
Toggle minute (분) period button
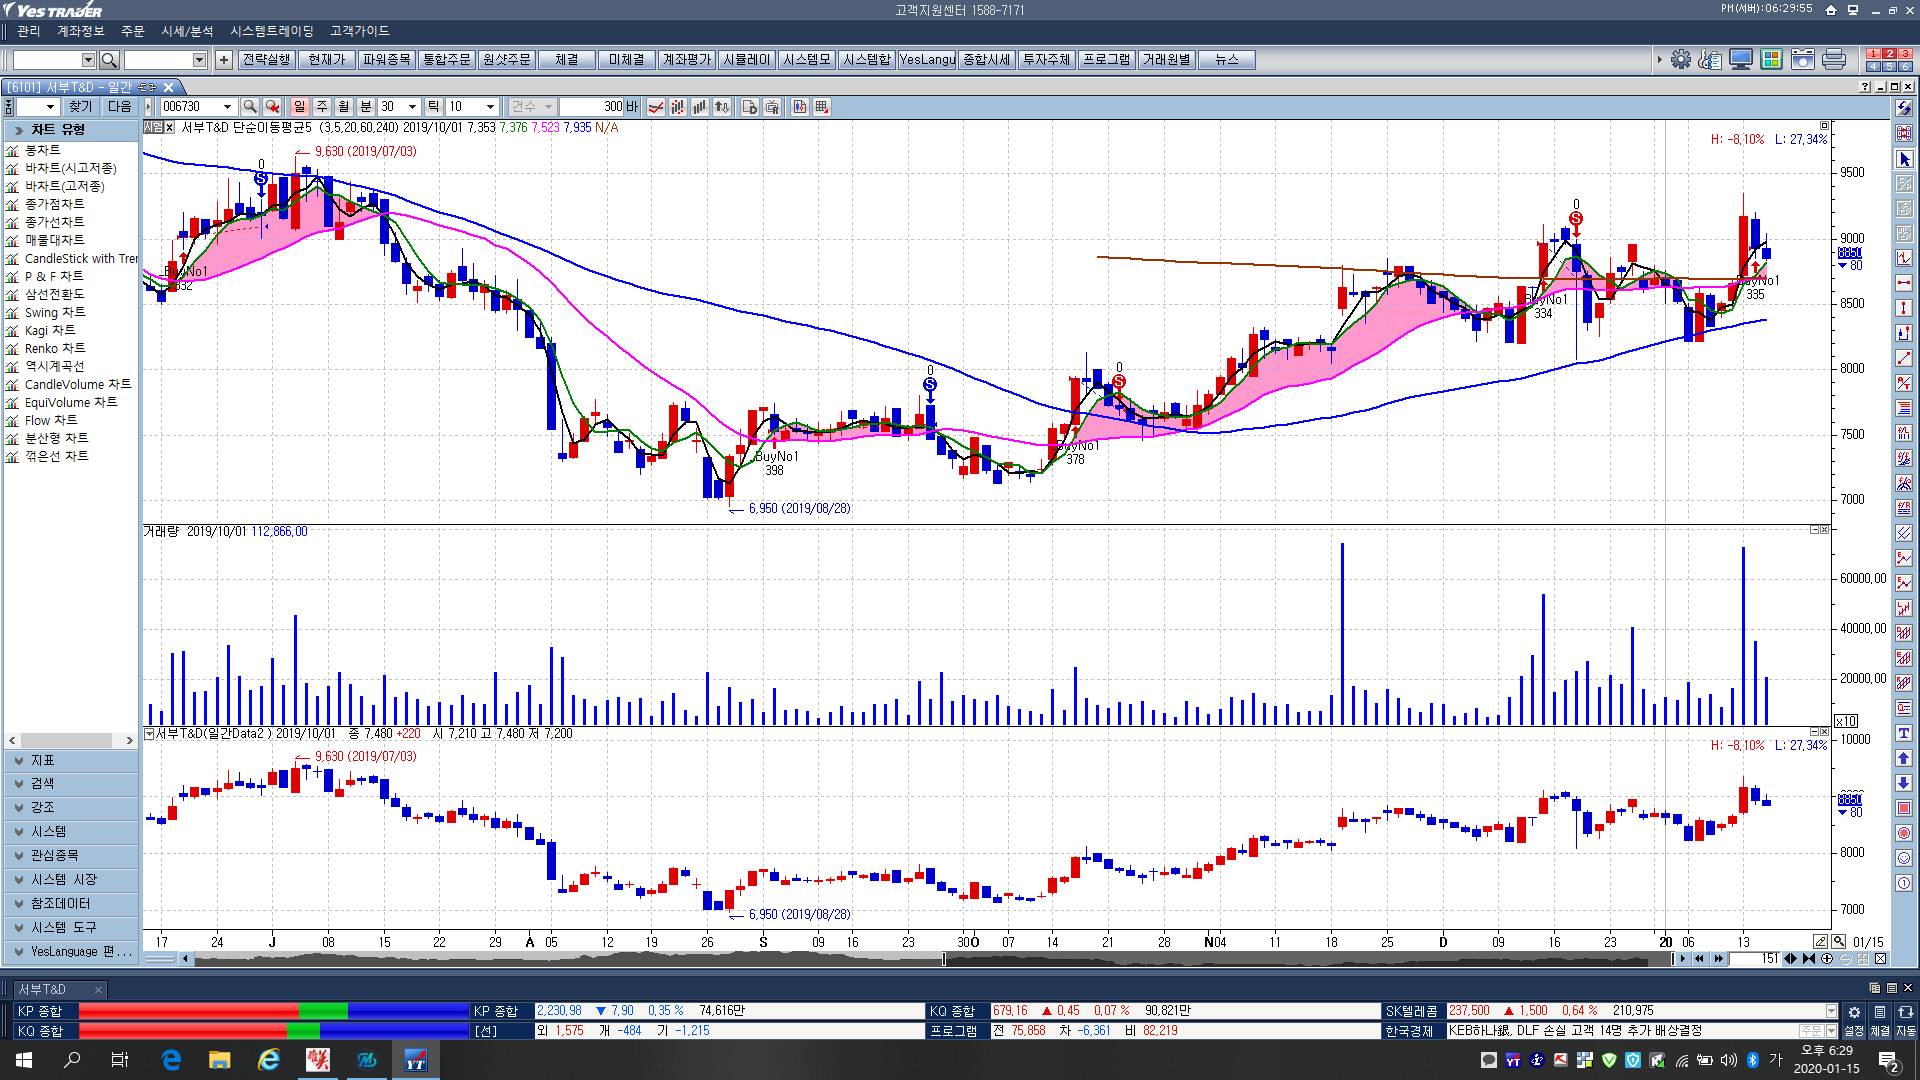(366, 107)
